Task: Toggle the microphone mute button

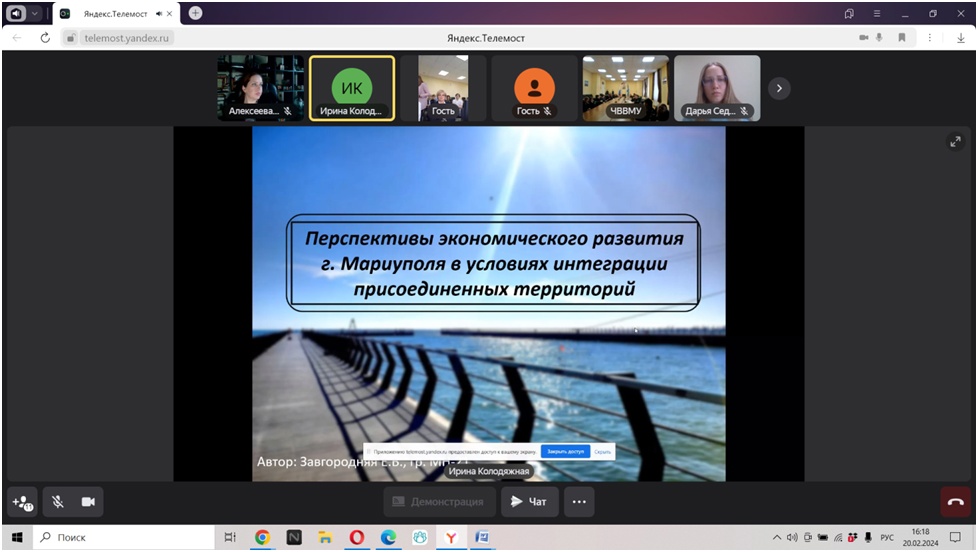Action: tap(59, 502)
